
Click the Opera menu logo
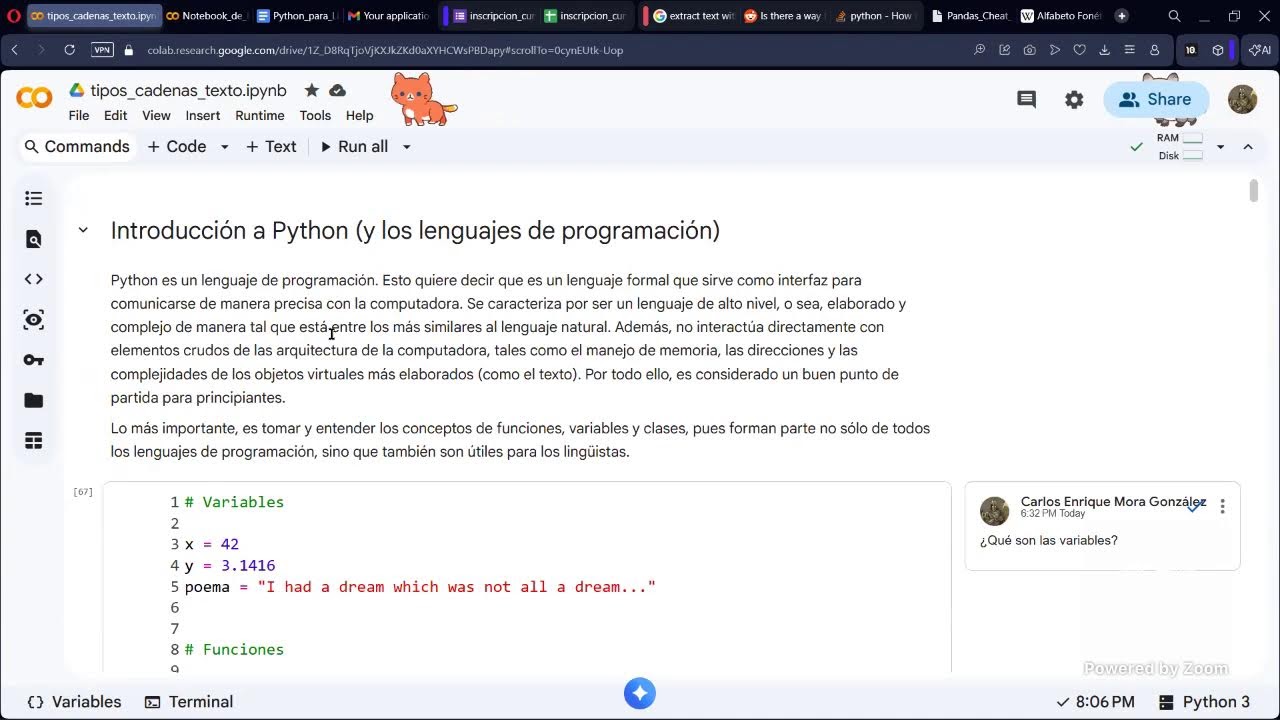[12, 16]
